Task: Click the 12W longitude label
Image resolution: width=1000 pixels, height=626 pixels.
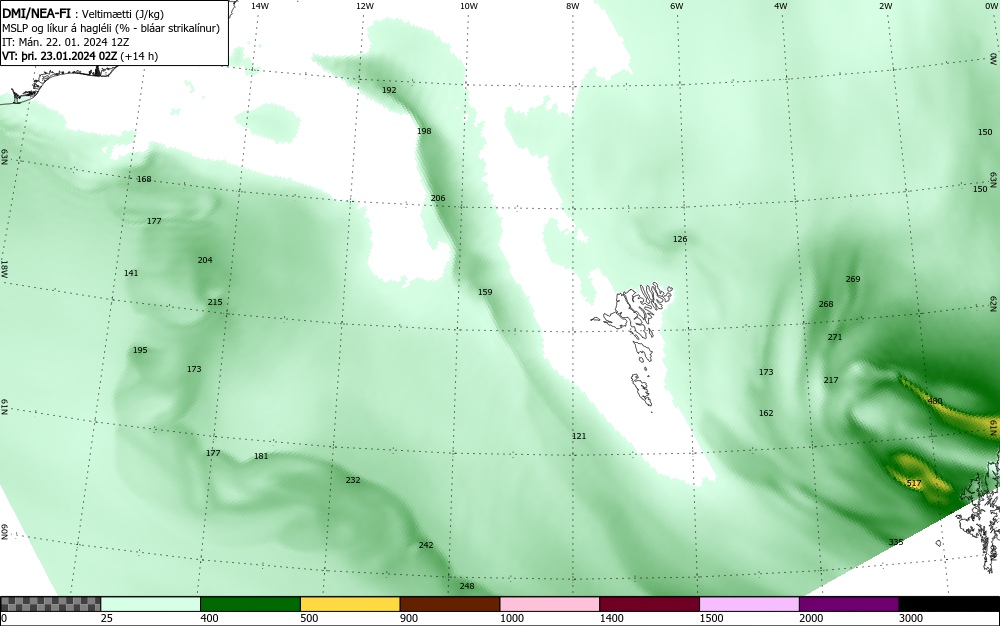Action: 365,6
